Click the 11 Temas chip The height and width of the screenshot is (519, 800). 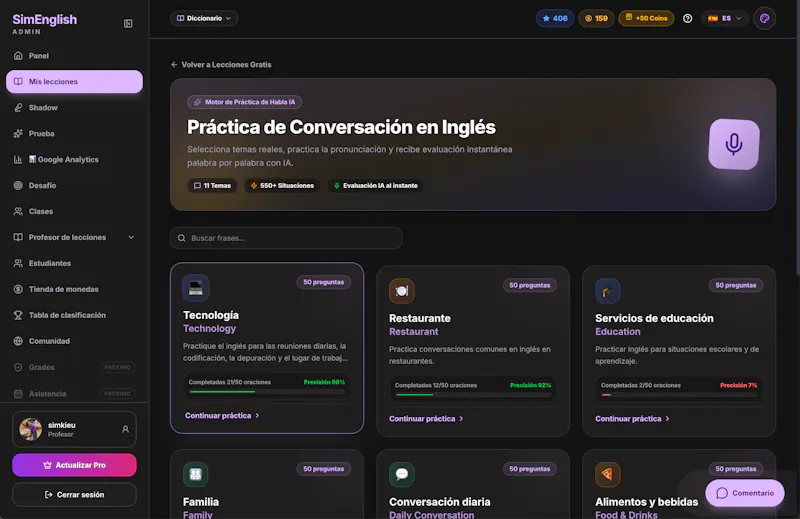pos(212,186)
